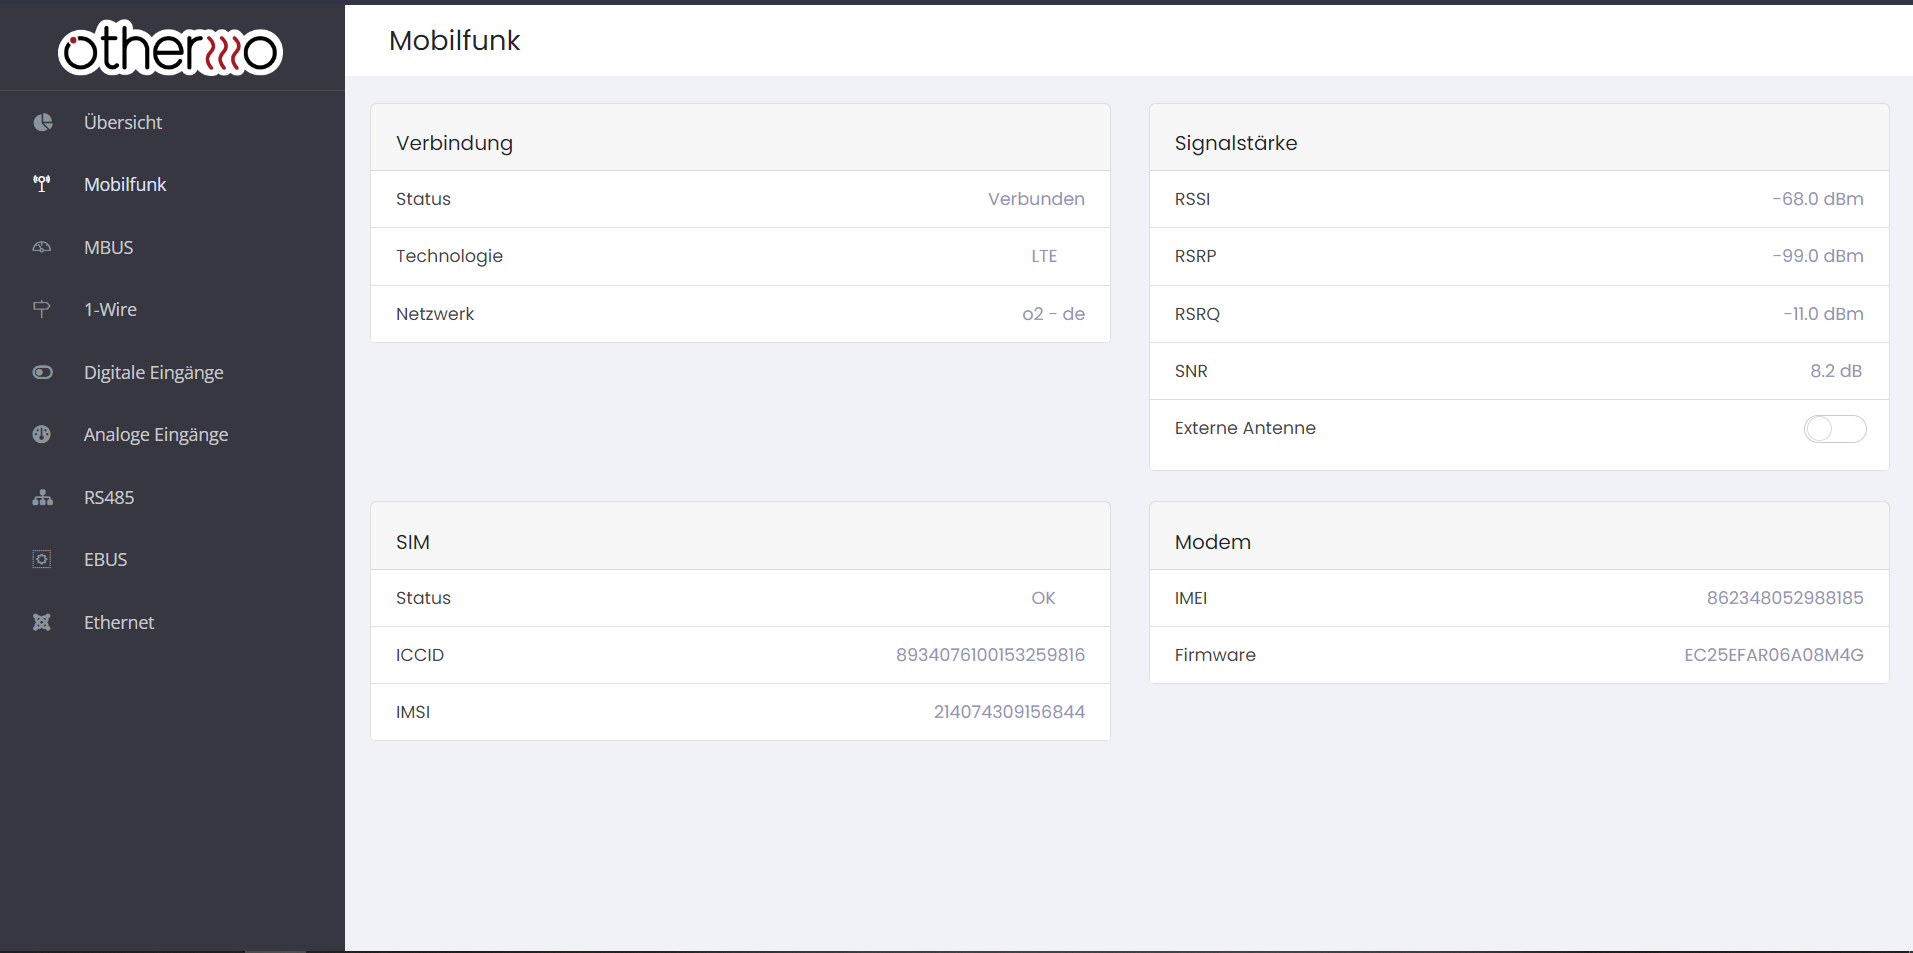This screenshot has width=1913, height=953.
Task: Click the SNR value 8.2 dB
Action: point(1836,371)
